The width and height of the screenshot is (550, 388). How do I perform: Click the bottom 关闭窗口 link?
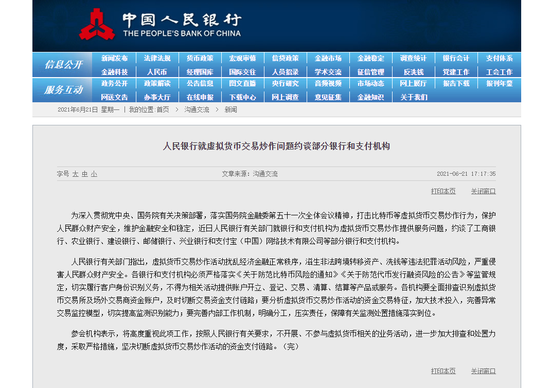tap(483, 371)
